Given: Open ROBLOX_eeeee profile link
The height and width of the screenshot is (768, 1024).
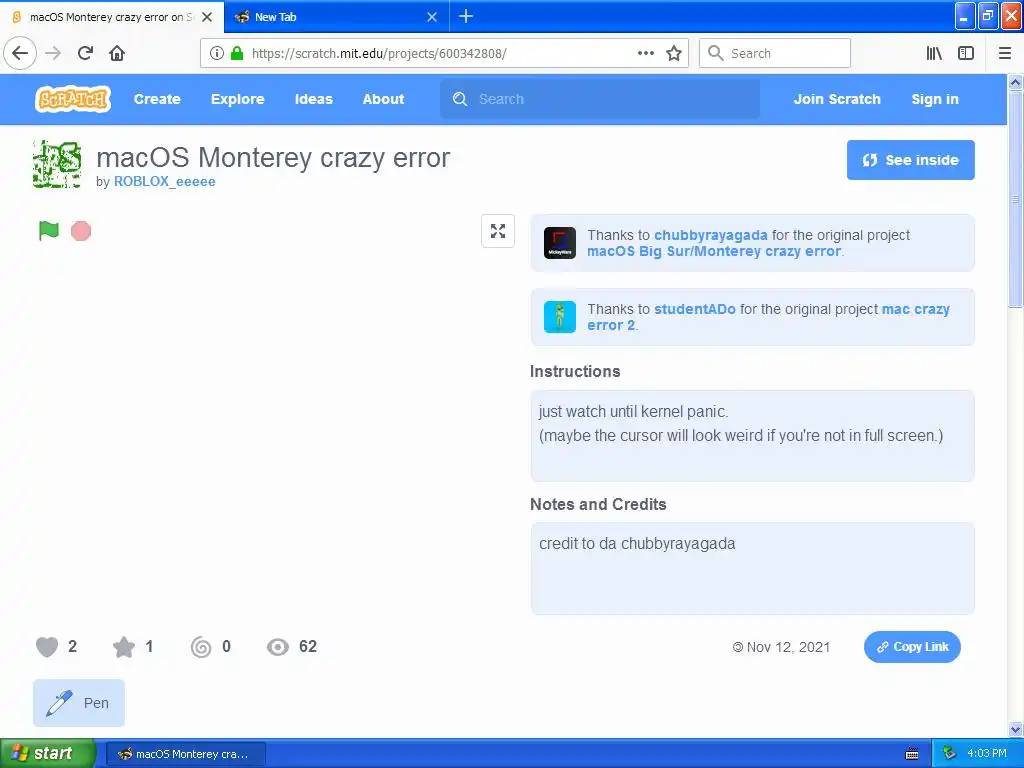Looking at the screenshot, I should tap(165, 182).
